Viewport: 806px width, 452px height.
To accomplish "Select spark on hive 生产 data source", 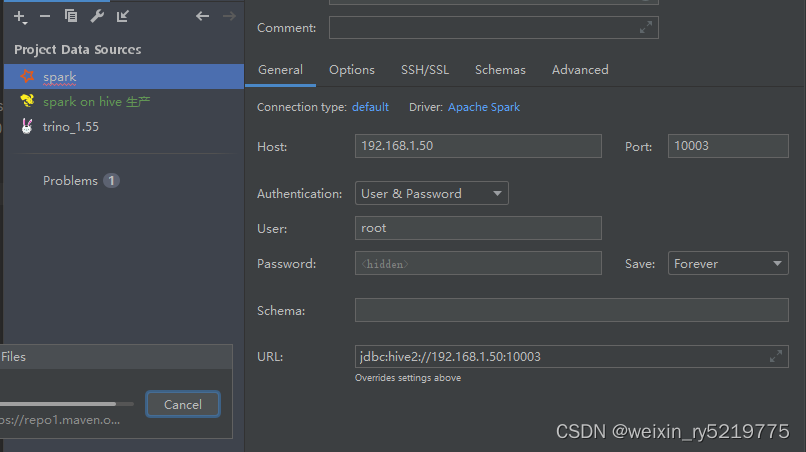I will coord(124,102).
